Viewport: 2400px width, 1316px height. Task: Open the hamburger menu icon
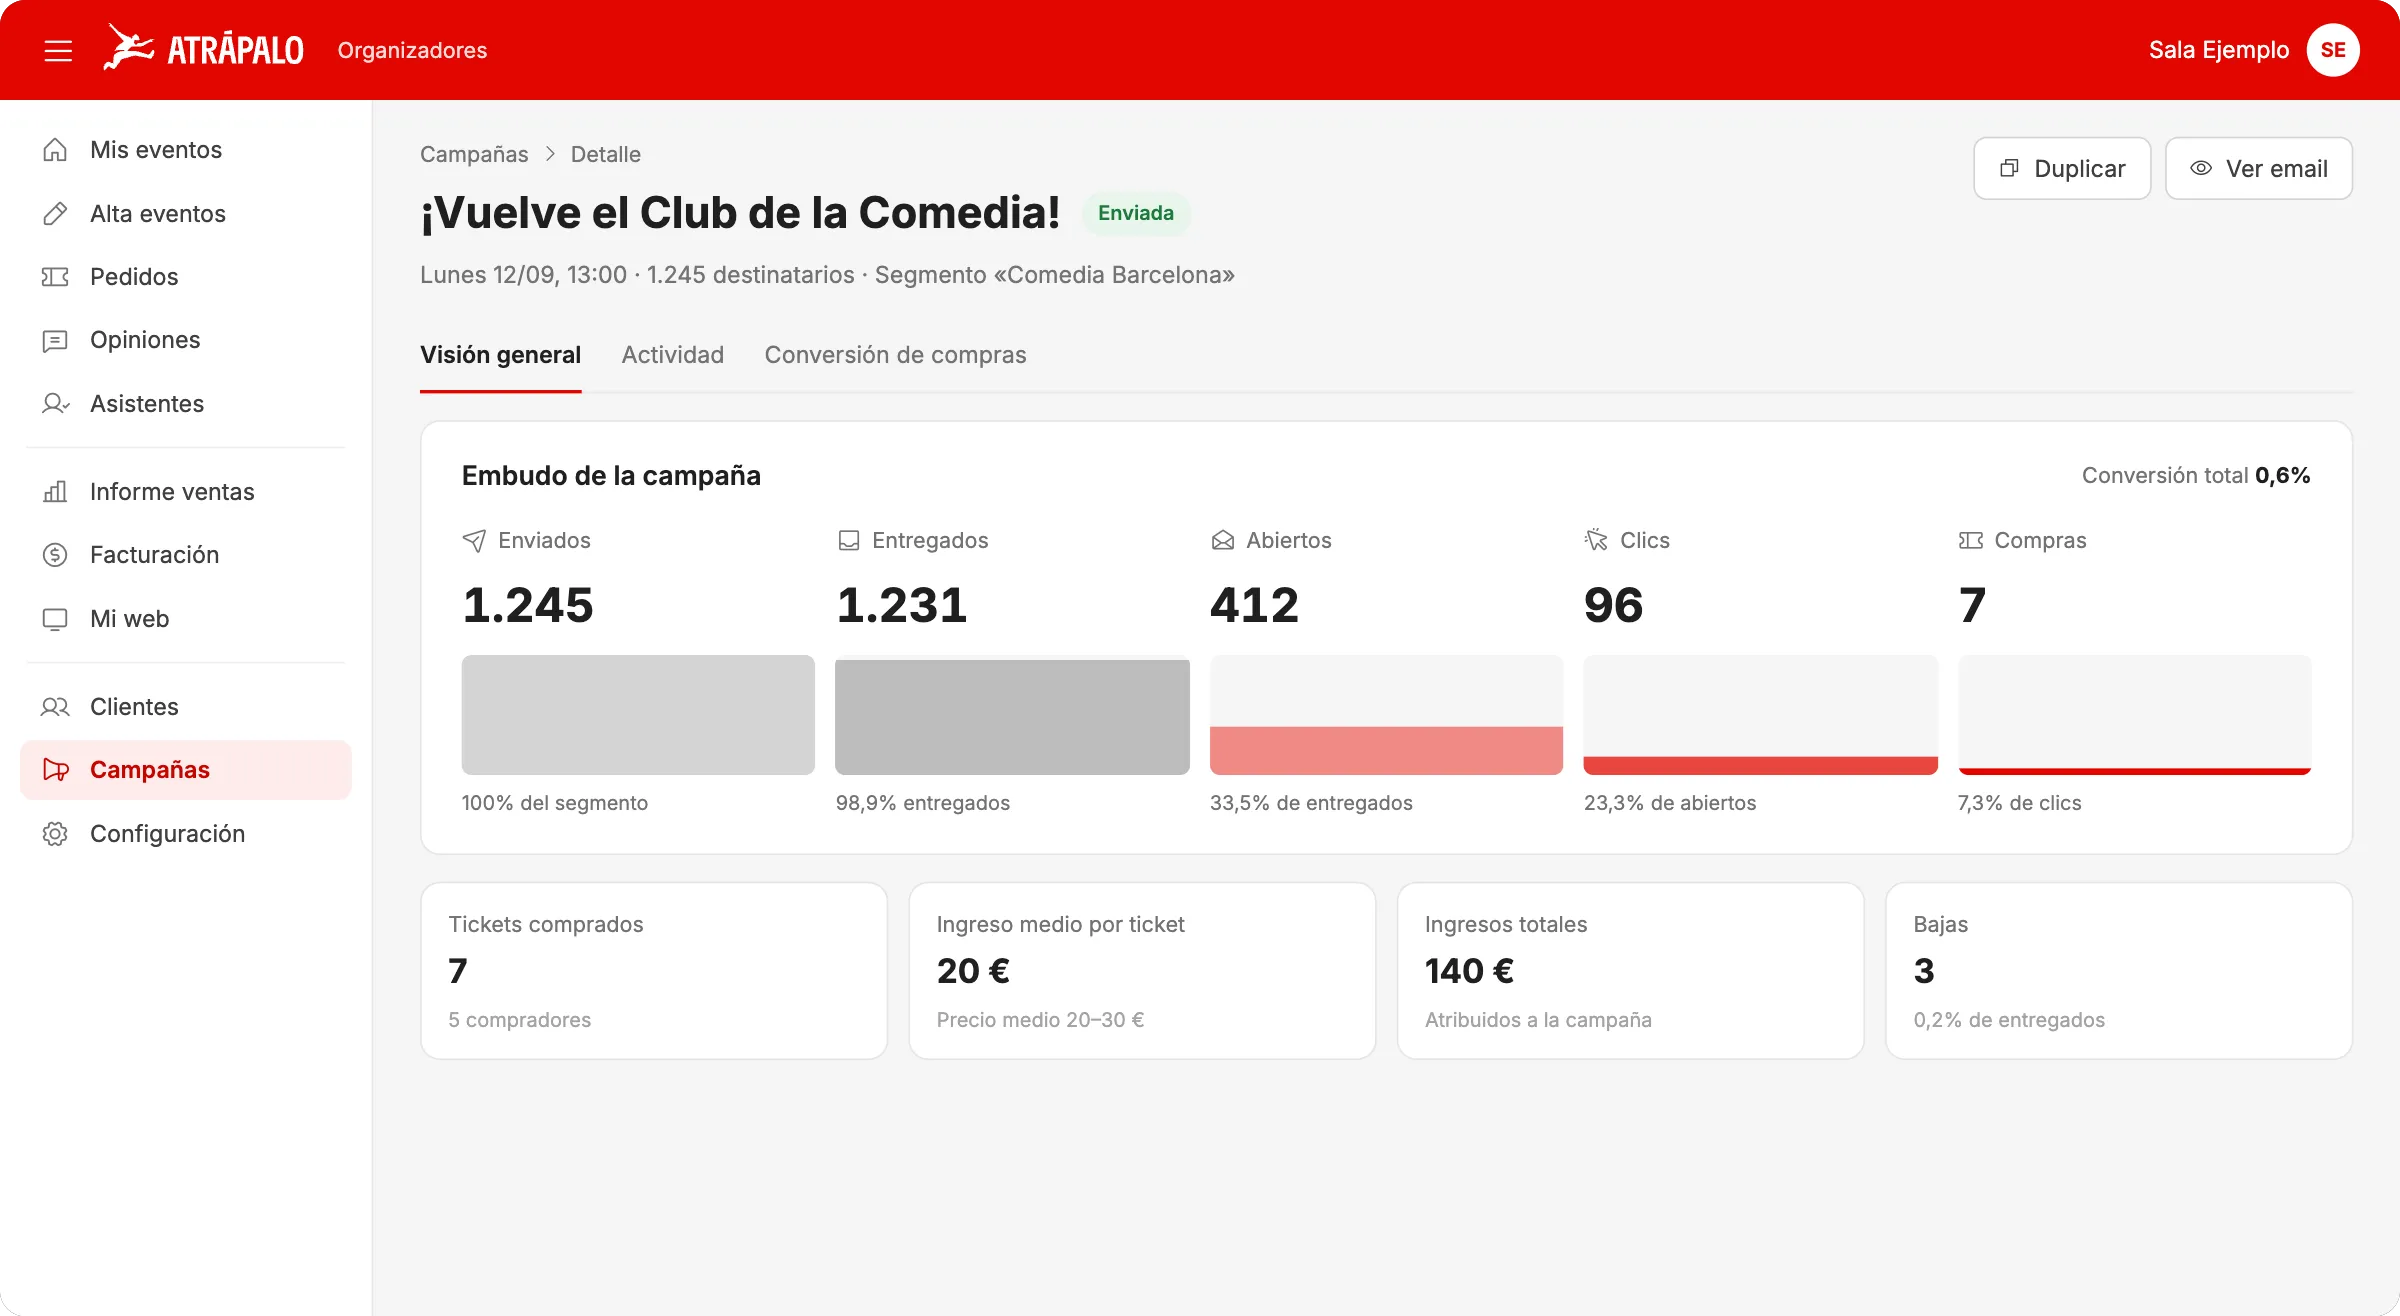pos(58,50)
